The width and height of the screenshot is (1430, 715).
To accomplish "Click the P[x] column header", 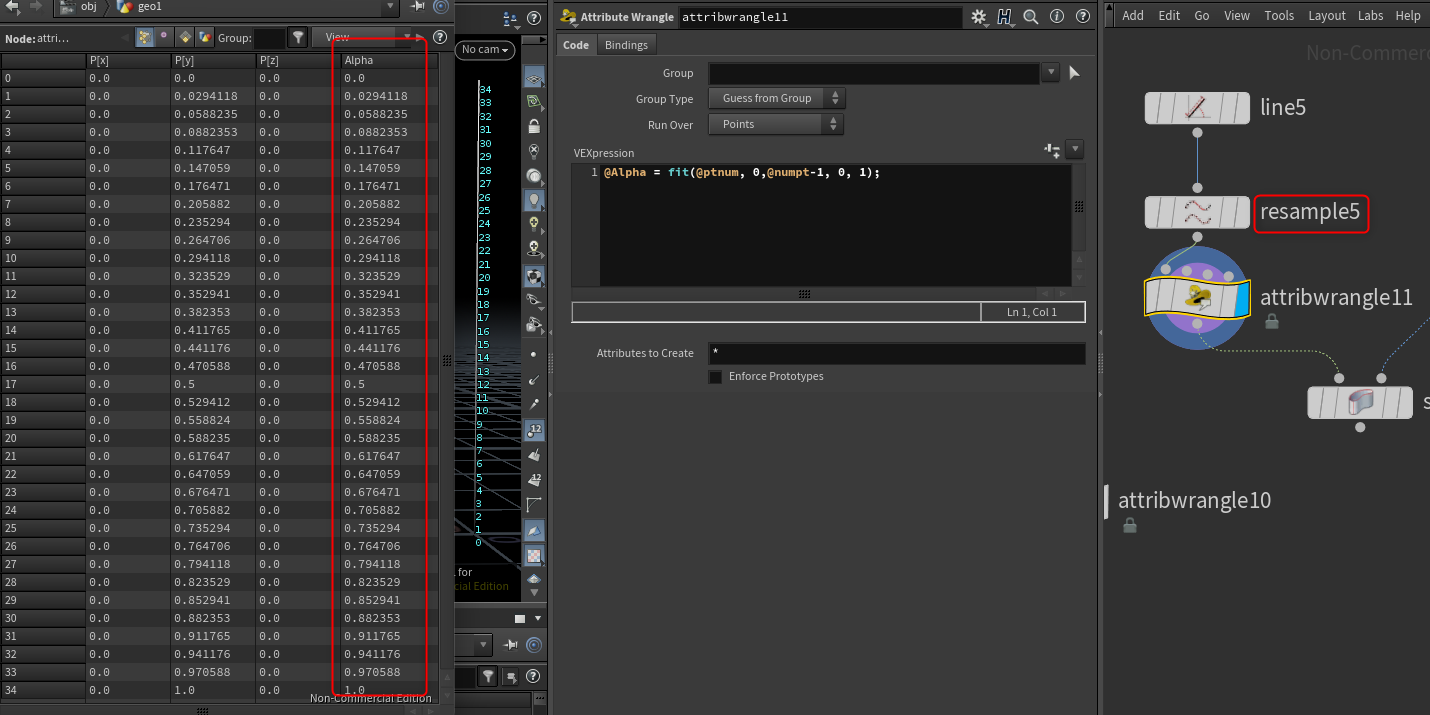I will tap(127, 60).
